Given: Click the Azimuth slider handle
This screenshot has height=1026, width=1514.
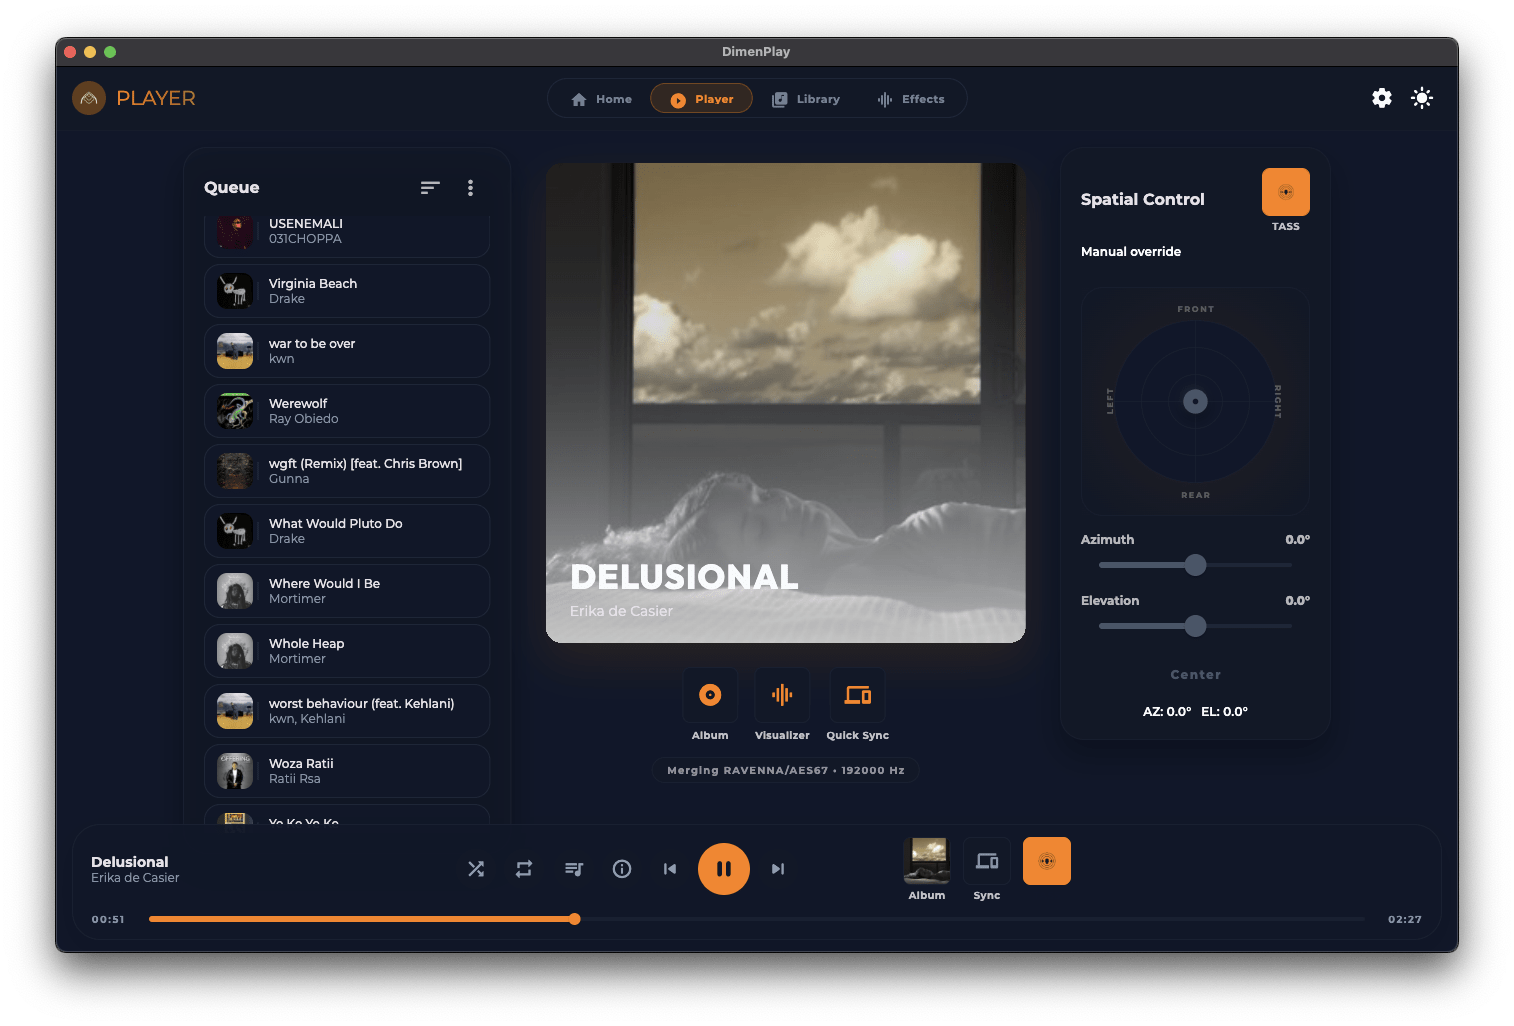Looking at the screenshot, I should tap(1195, 565).
